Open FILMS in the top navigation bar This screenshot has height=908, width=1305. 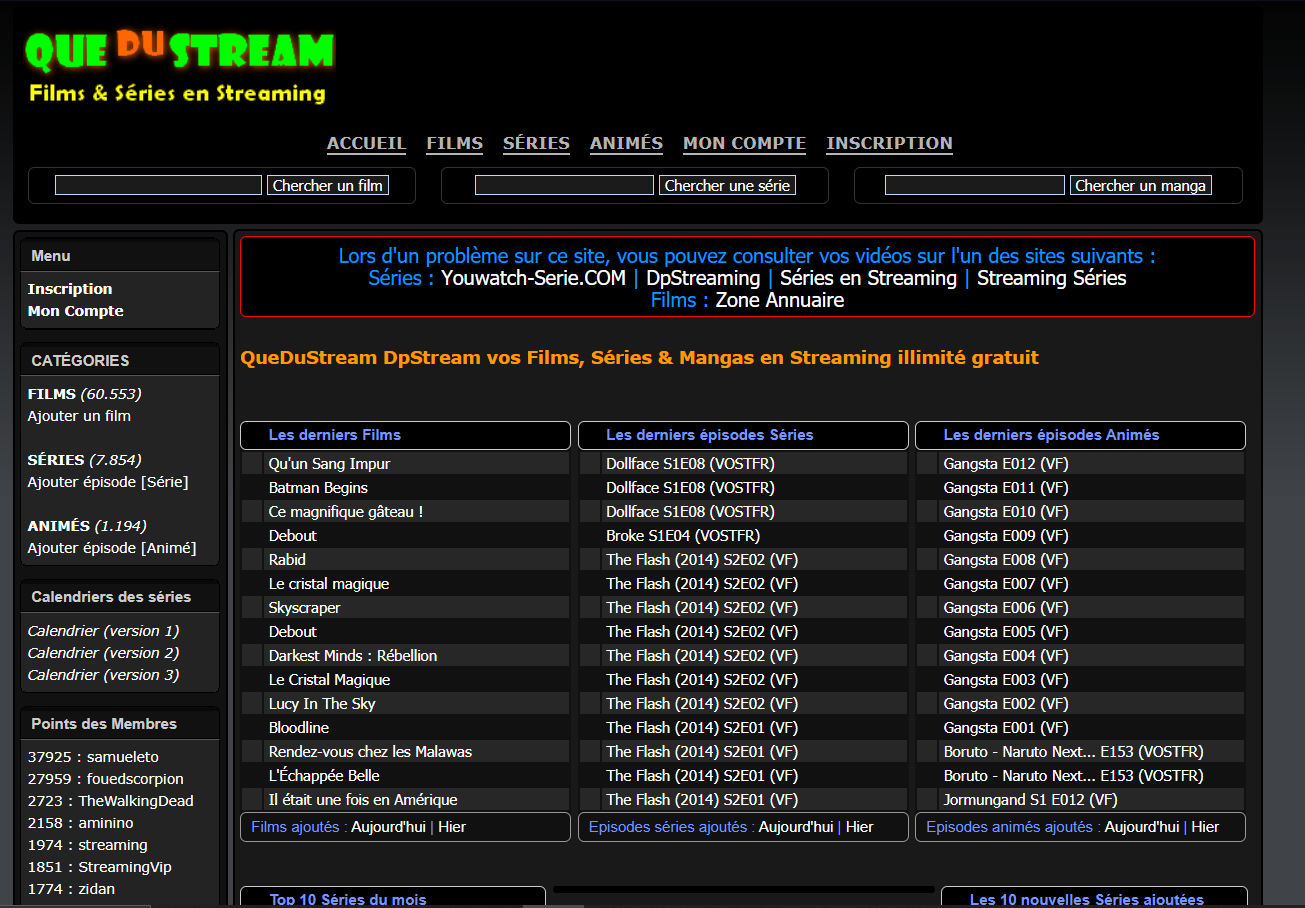tap(454, 143)
